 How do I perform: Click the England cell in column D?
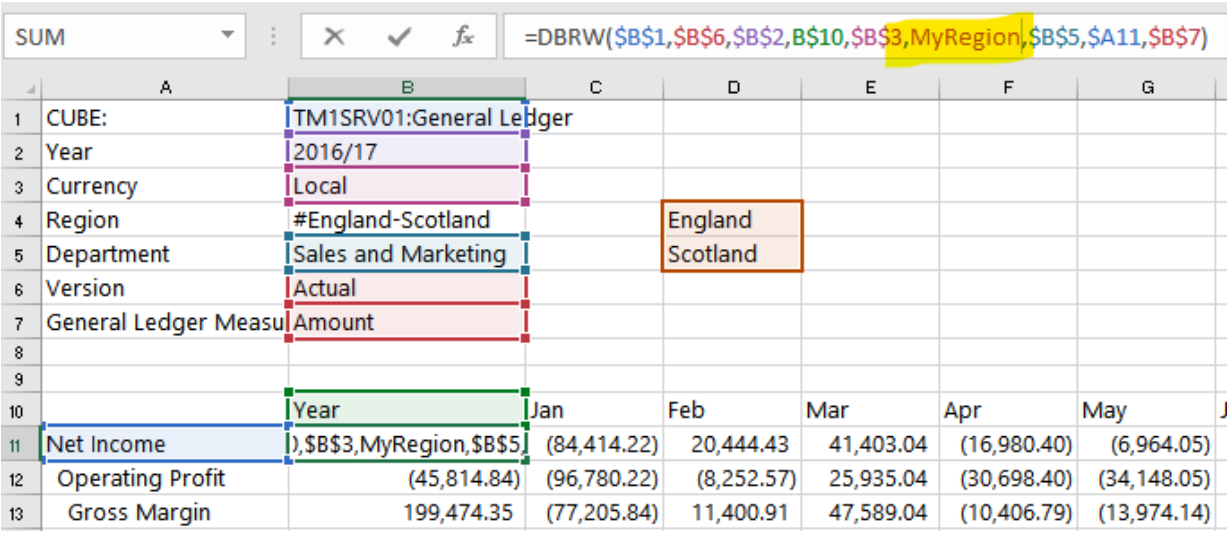click(732, 220)
